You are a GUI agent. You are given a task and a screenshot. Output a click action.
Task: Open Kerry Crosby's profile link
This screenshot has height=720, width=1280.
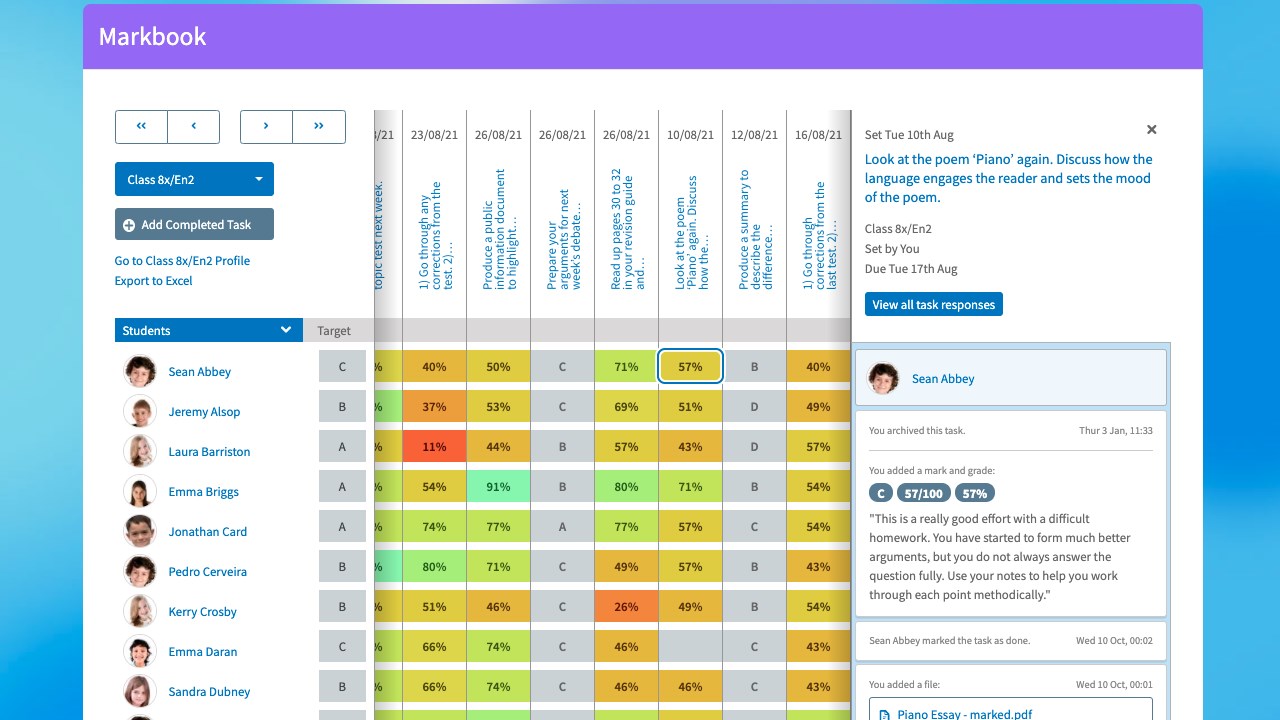[202, 612]
